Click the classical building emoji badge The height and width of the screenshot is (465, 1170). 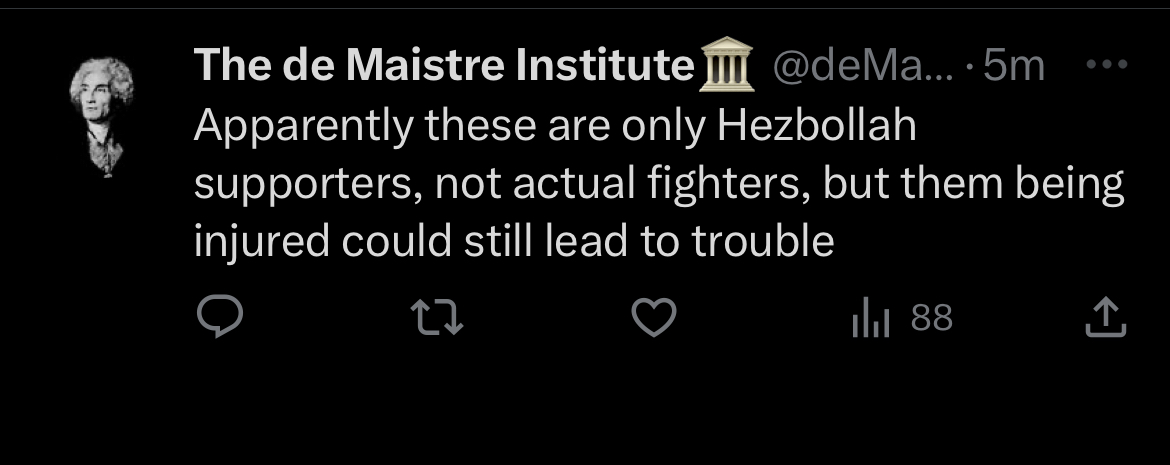725,68
